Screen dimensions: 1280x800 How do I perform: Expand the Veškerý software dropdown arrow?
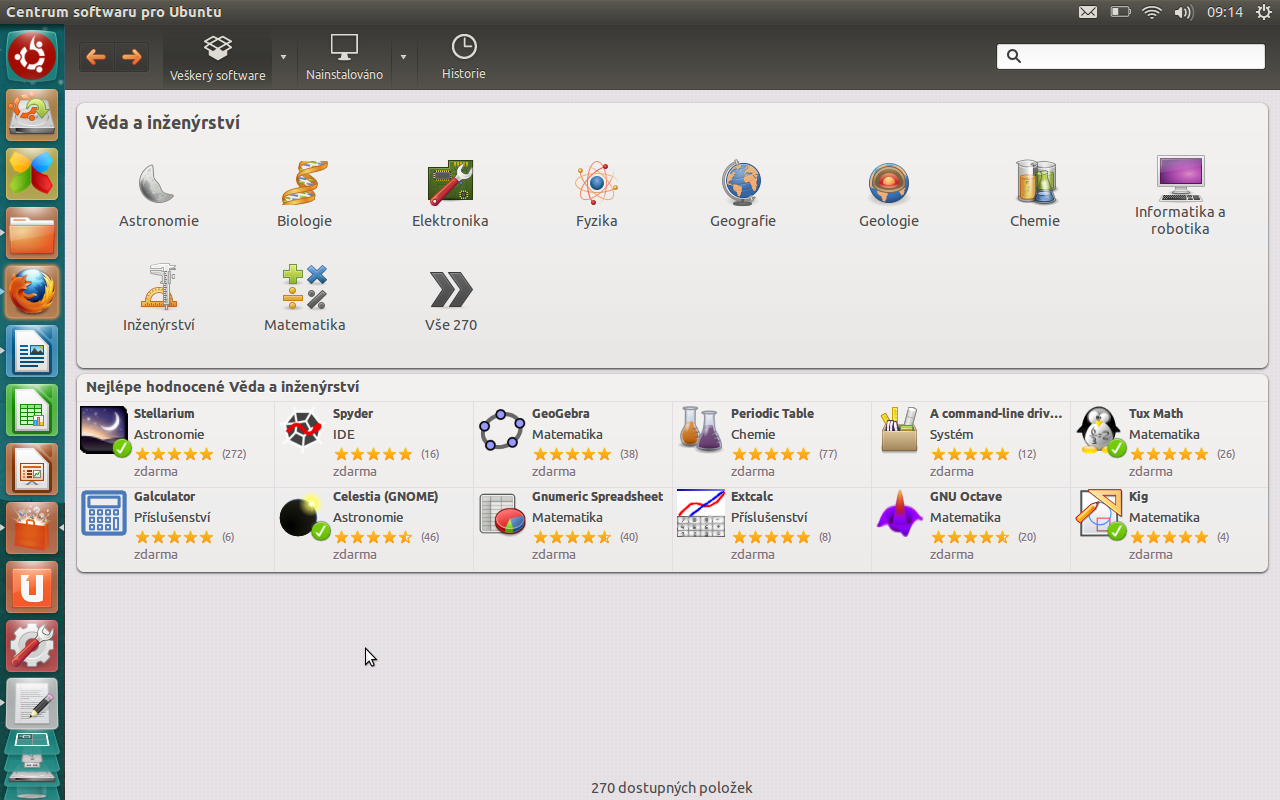[283, 57]
